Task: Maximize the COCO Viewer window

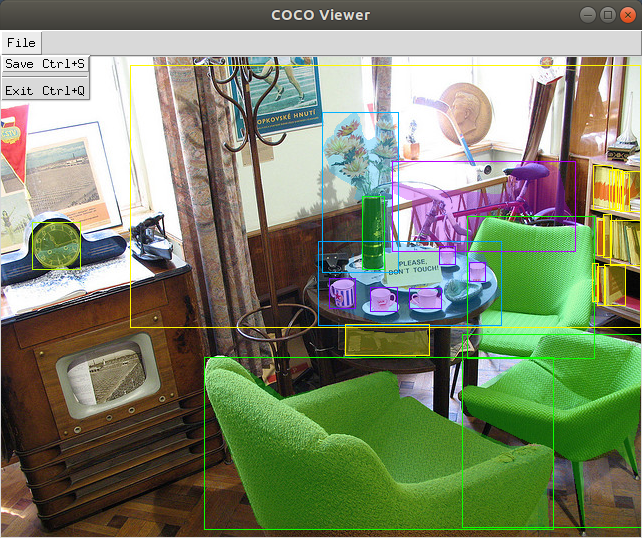Action: (x=608, y=15)
